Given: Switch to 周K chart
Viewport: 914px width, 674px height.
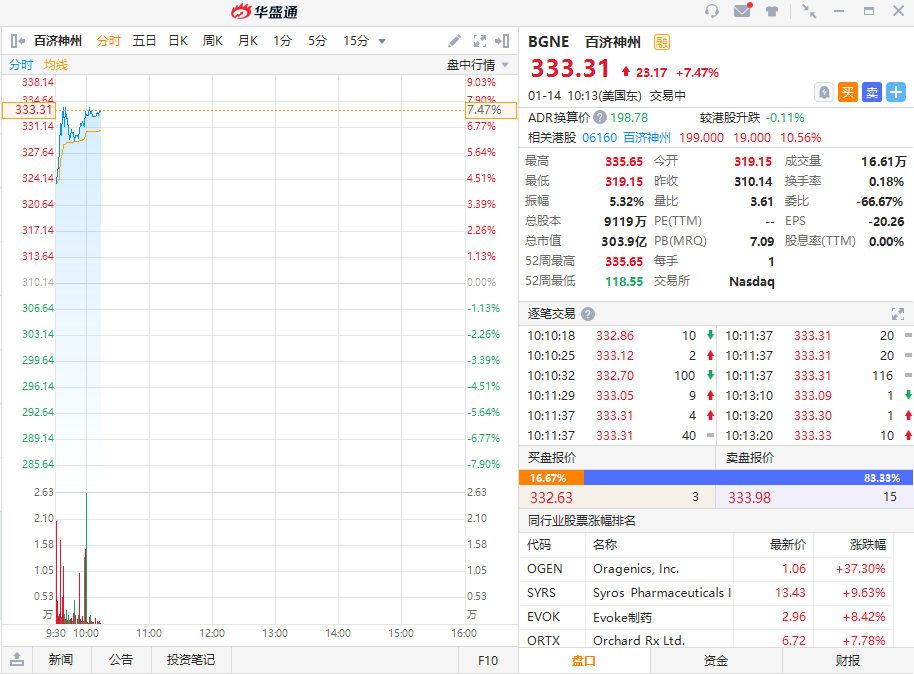Looking at the screenshot, I should (213, 41).
